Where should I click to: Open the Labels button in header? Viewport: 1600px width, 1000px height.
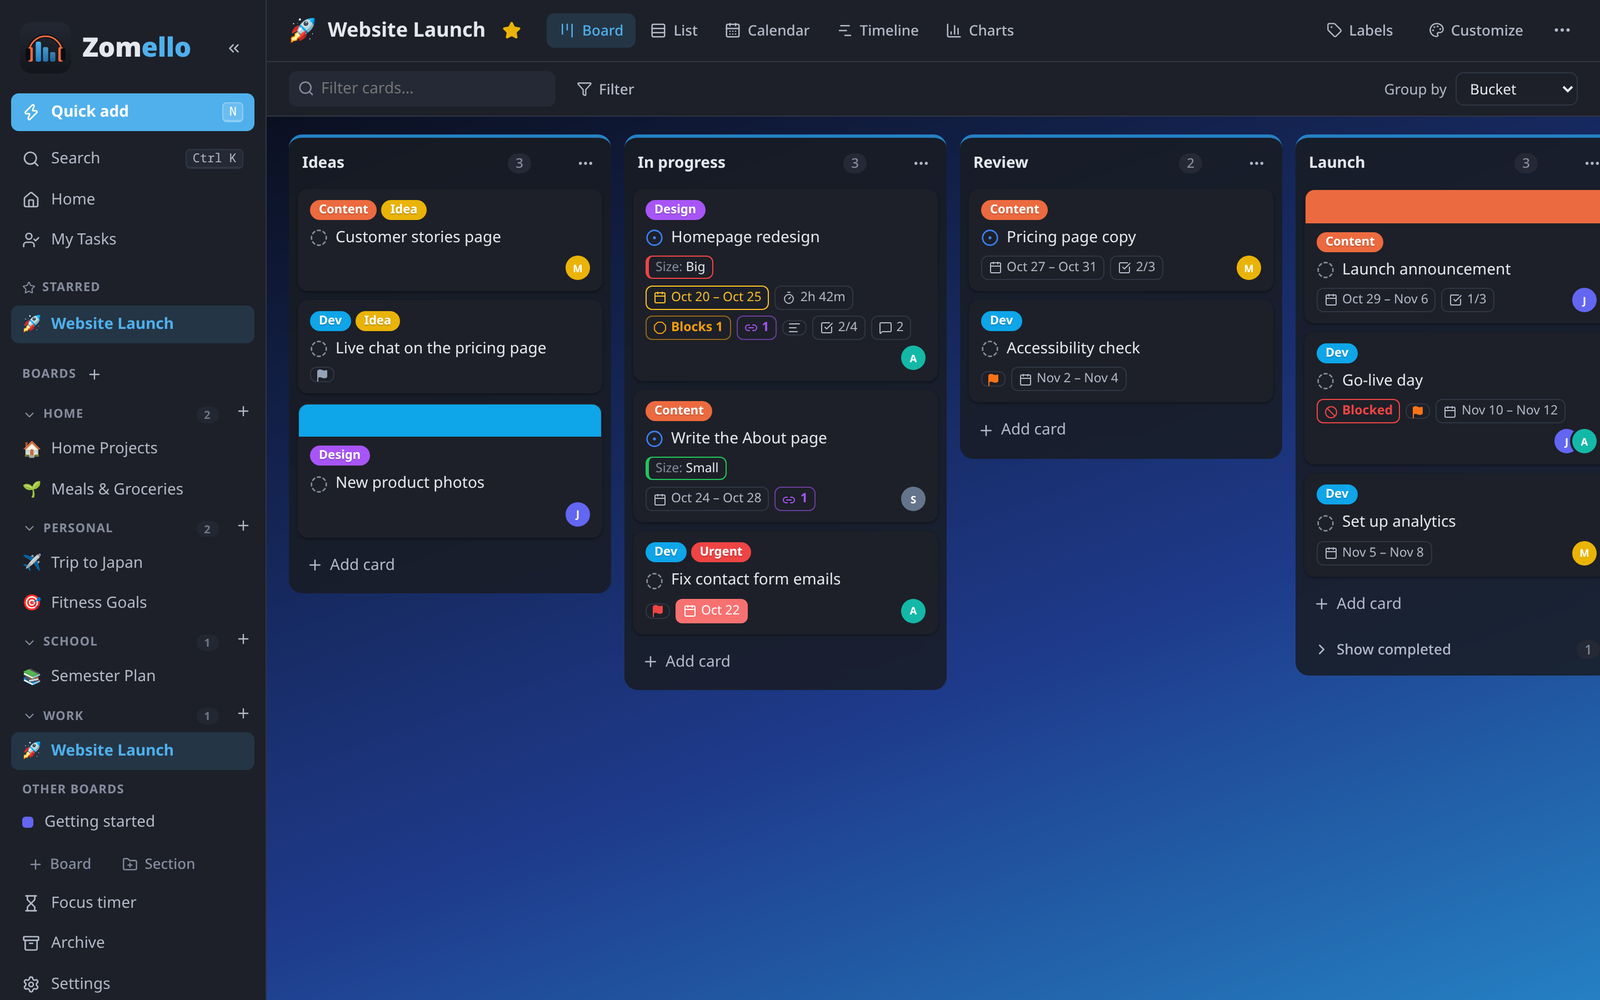(x=1359, y=30)
